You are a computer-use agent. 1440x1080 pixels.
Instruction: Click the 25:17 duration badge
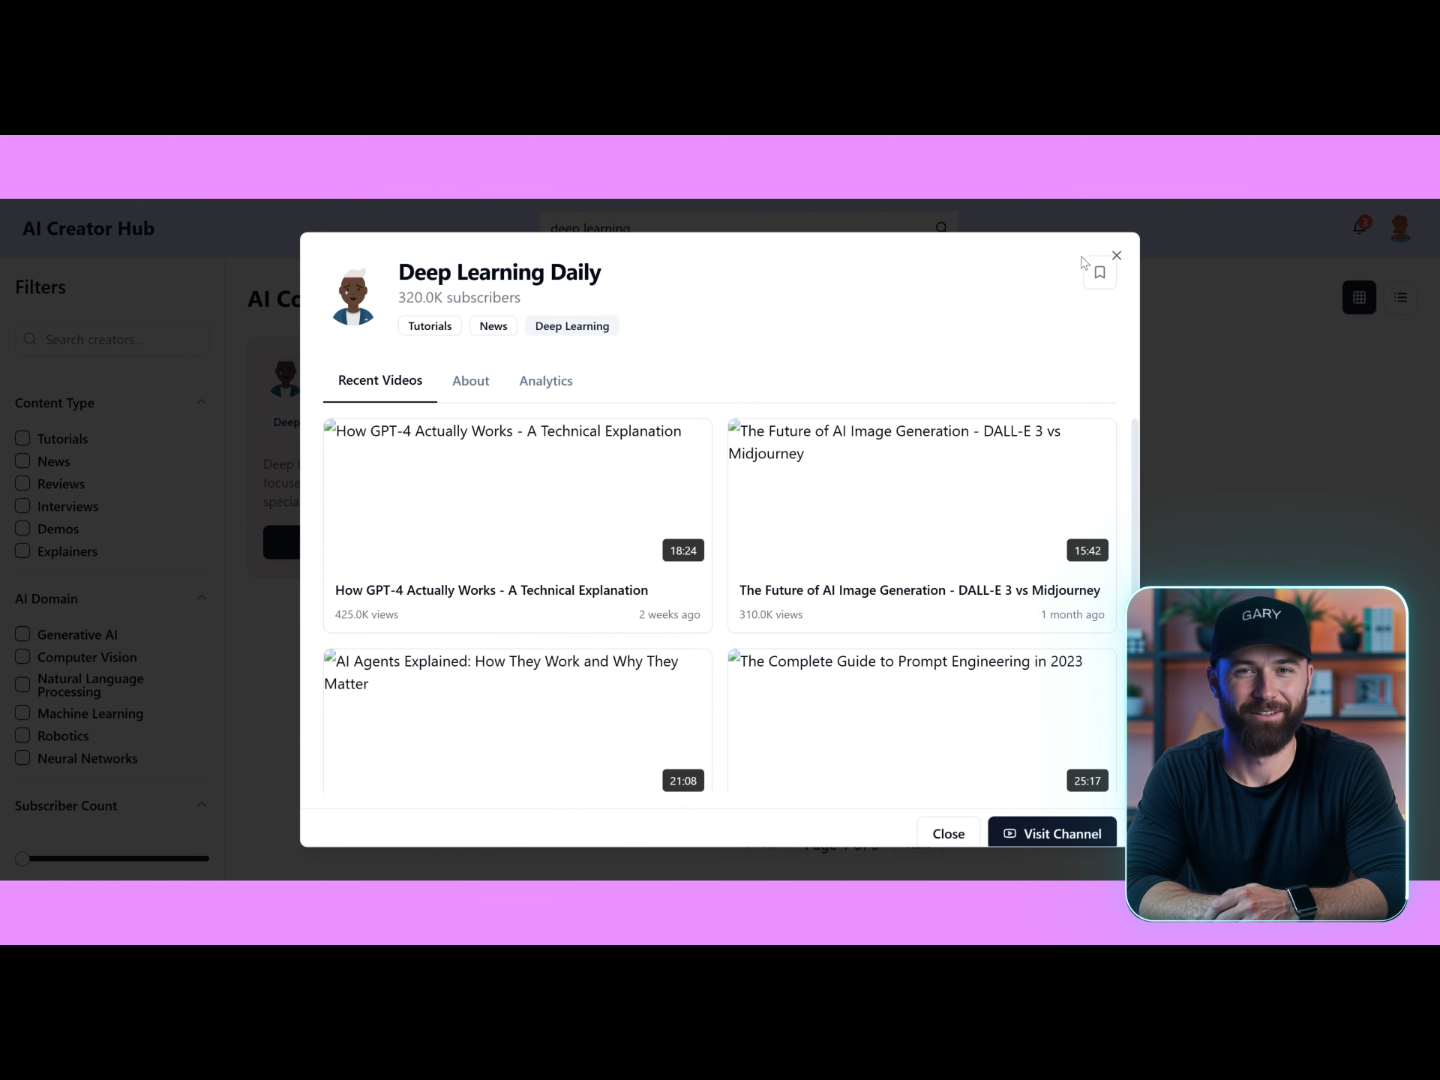tap(1087, 781)
